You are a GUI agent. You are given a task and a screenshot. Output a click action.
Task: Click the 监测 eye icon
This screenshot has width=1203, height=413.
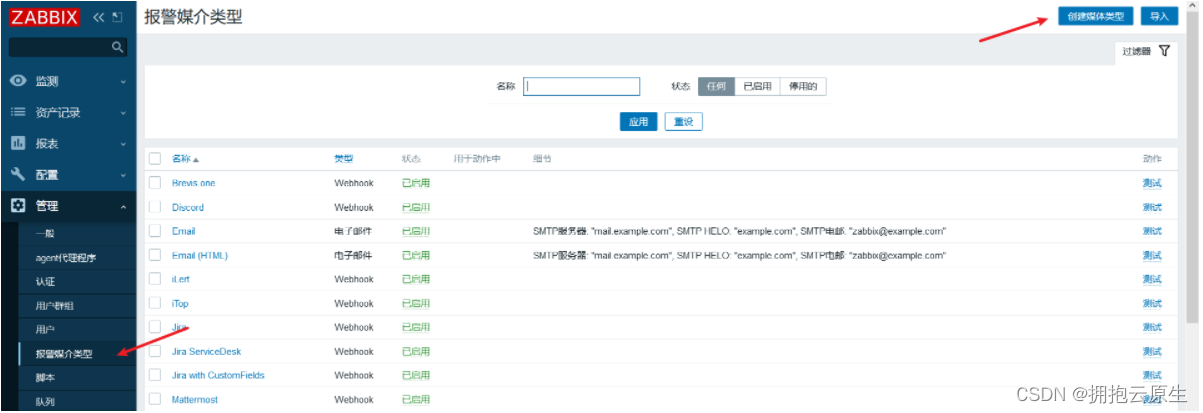(18, 81)
